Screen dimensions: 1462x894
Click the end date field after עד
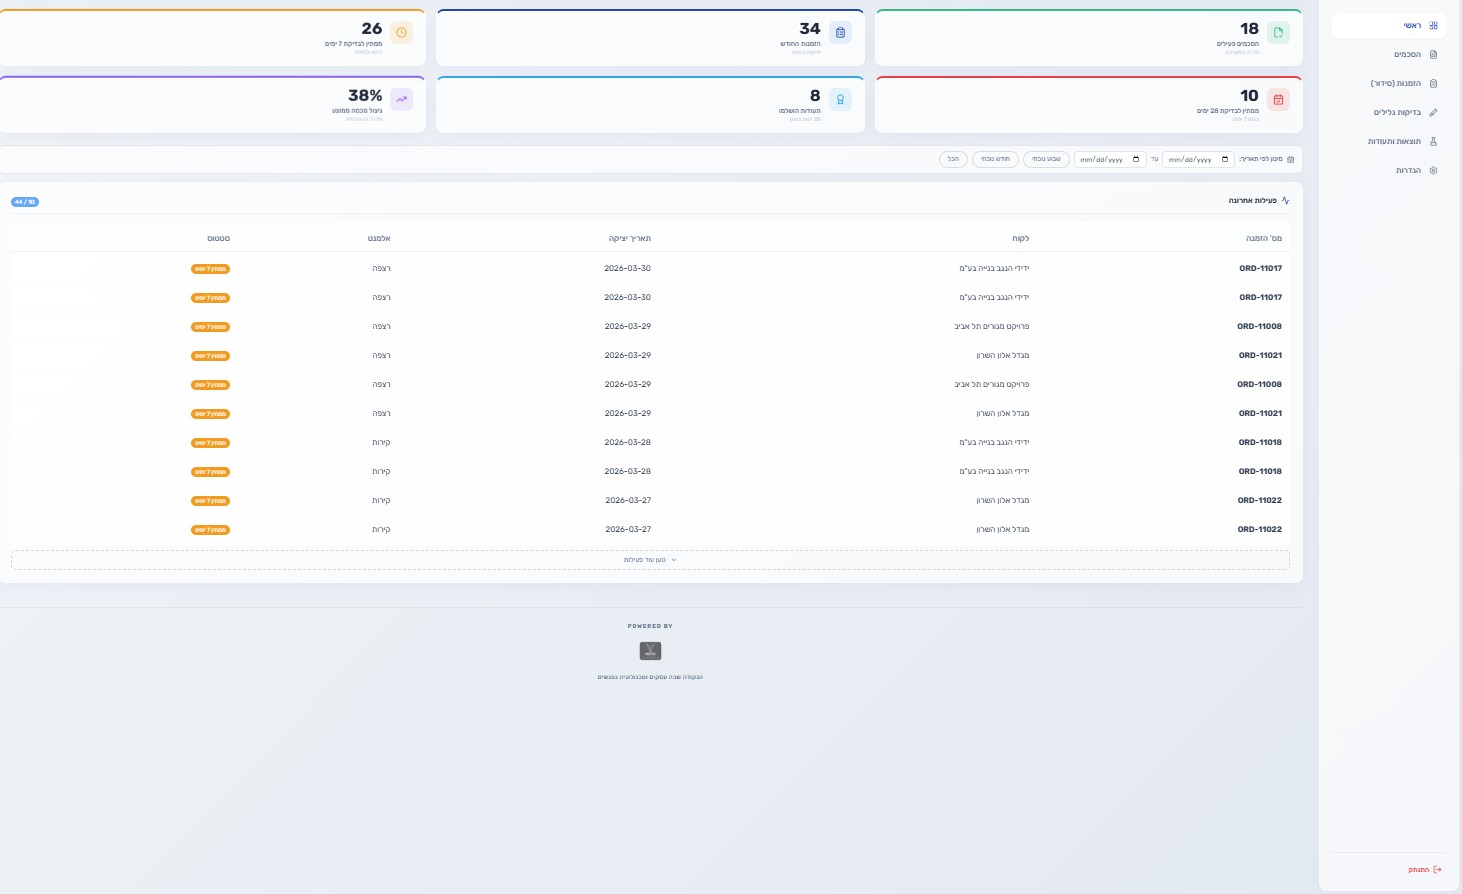tap(1110, 159)
